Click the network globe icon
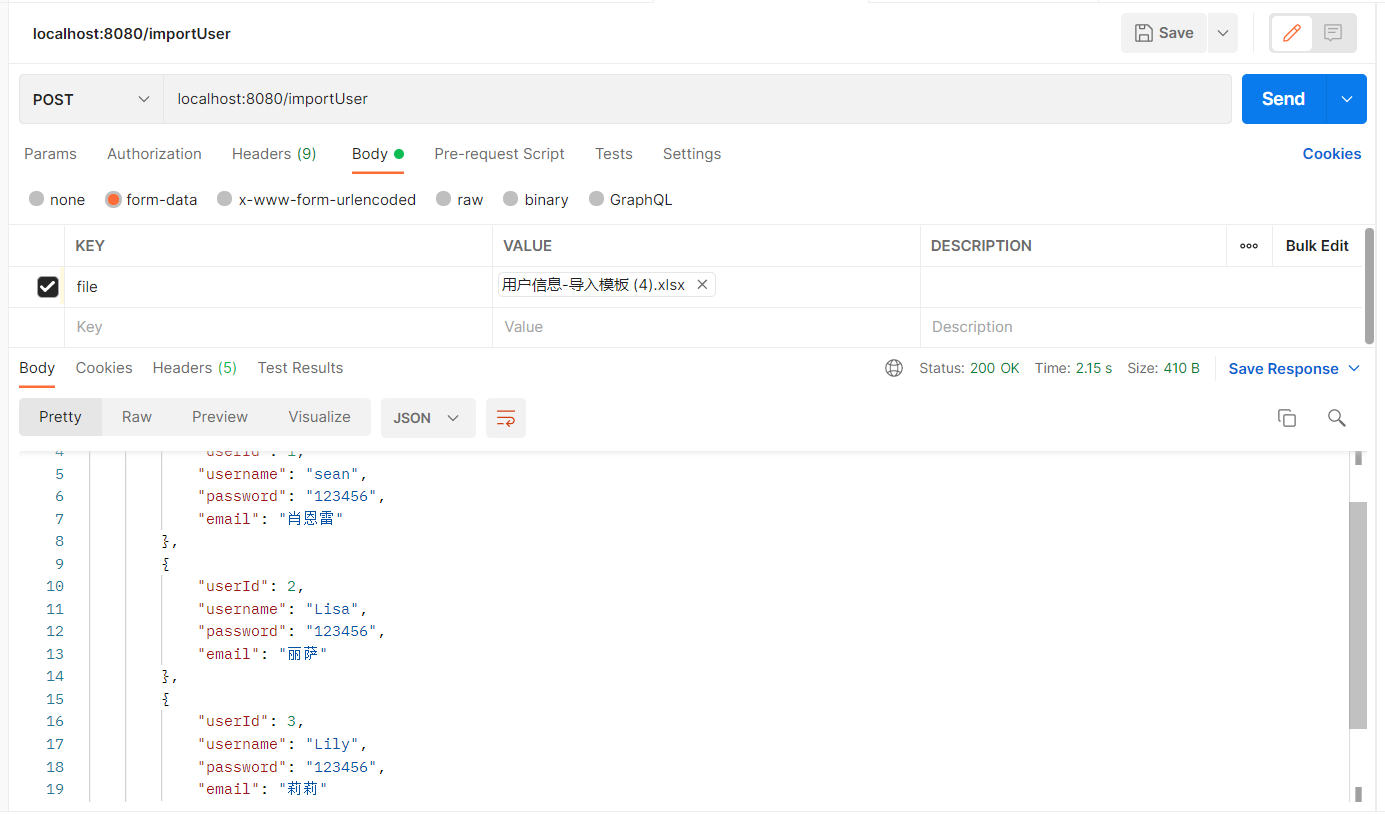The height and width of the screenshot is (814, 1385). point(894,368)
